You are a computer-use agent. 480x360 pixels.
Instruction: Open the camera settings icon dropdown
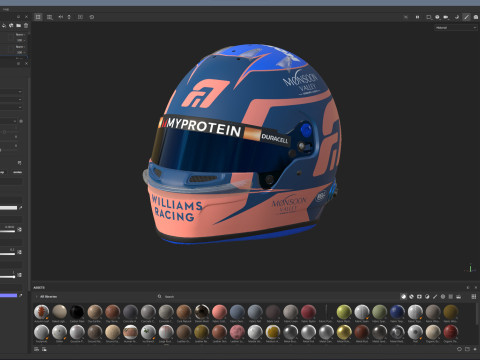pyautogui.click(x=446, y=17)
